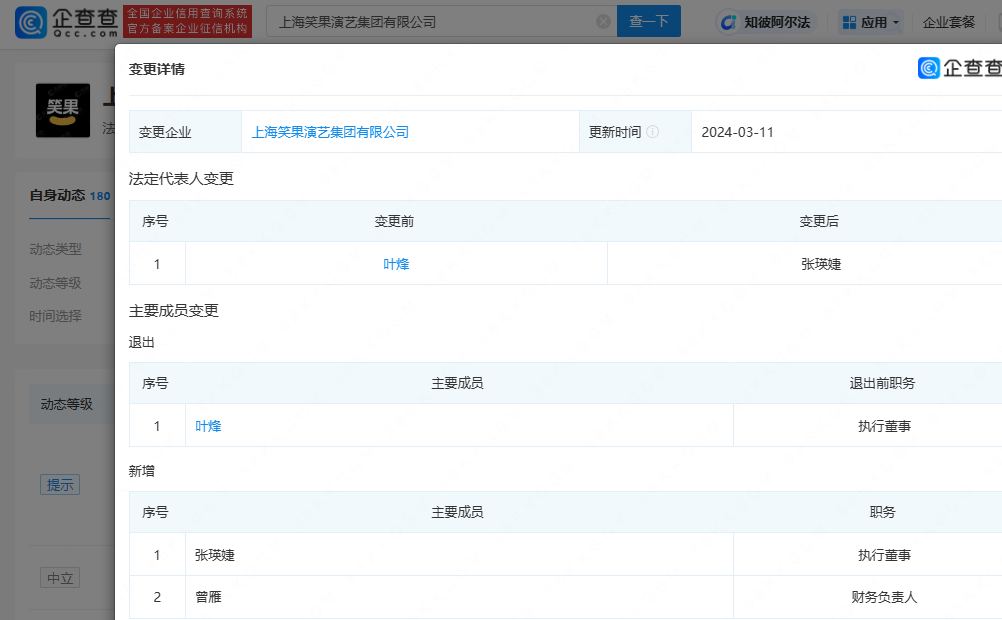Click 执行董事 in the 退出前职务 column
The height and width of the screenshot is (620, 1002).
point(884,426)
